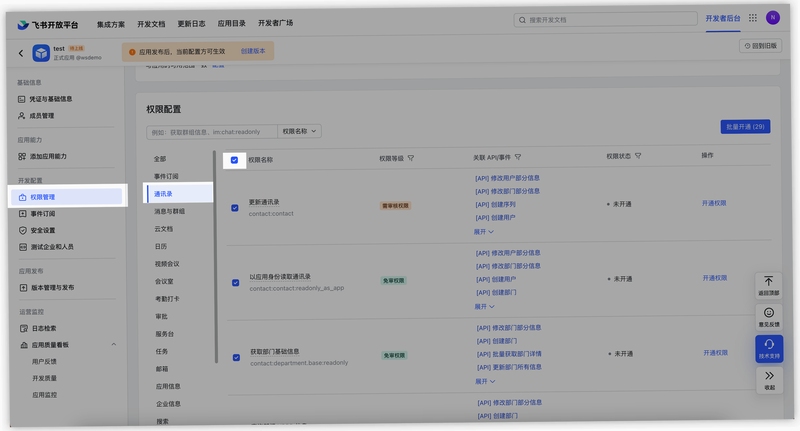Uncheck the 获取部门基础信息 checkbox
The width and height of the screenshot is (800, 431).
coord(236,358)
